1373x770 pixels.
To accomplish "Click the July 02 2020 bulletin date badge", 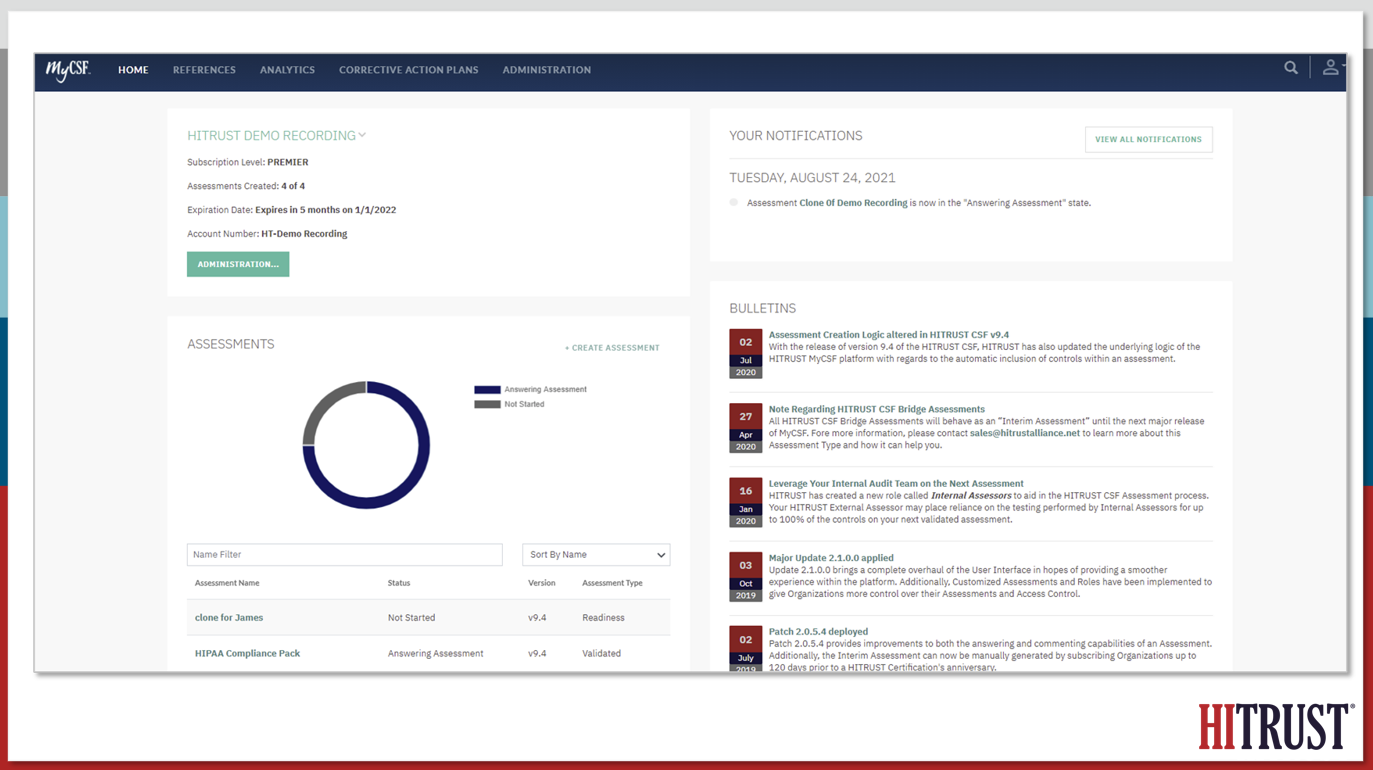I will click(x=746, y=354).
